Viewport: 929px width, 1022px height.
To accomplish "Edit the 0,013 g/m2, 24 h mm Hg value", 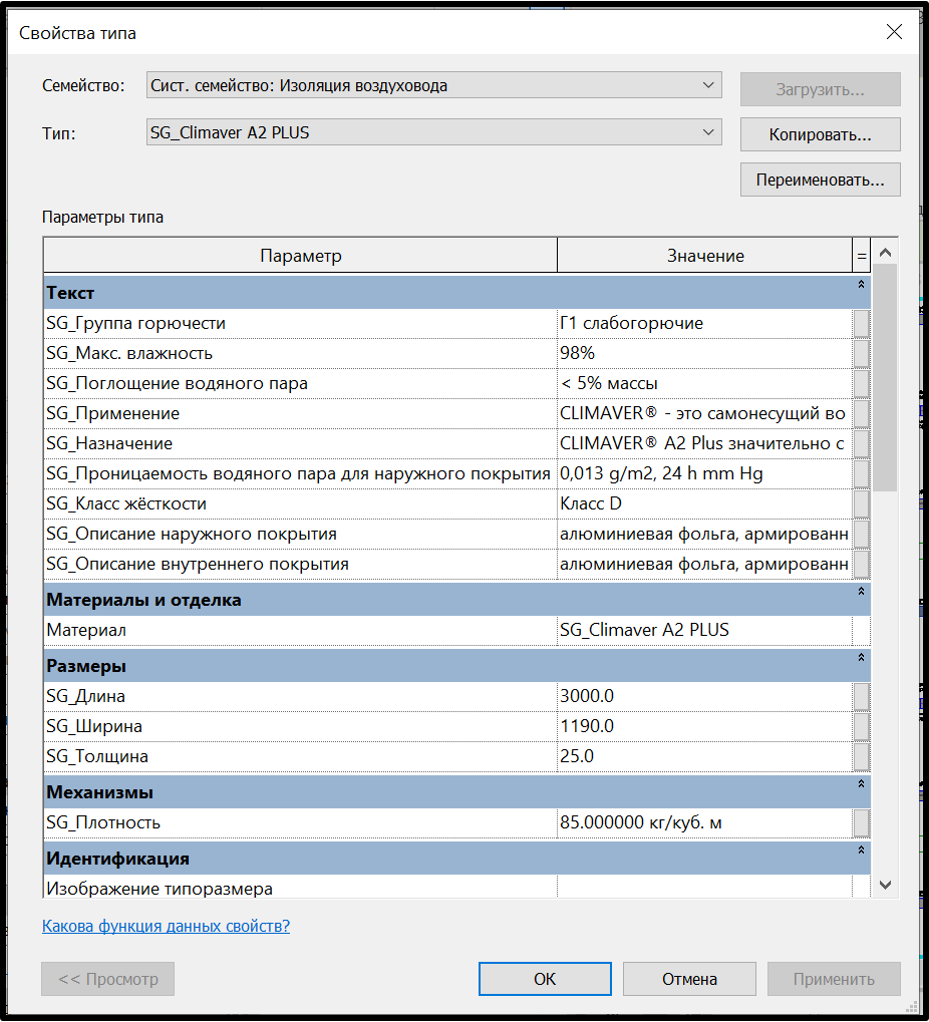I will tap(705, 473).
